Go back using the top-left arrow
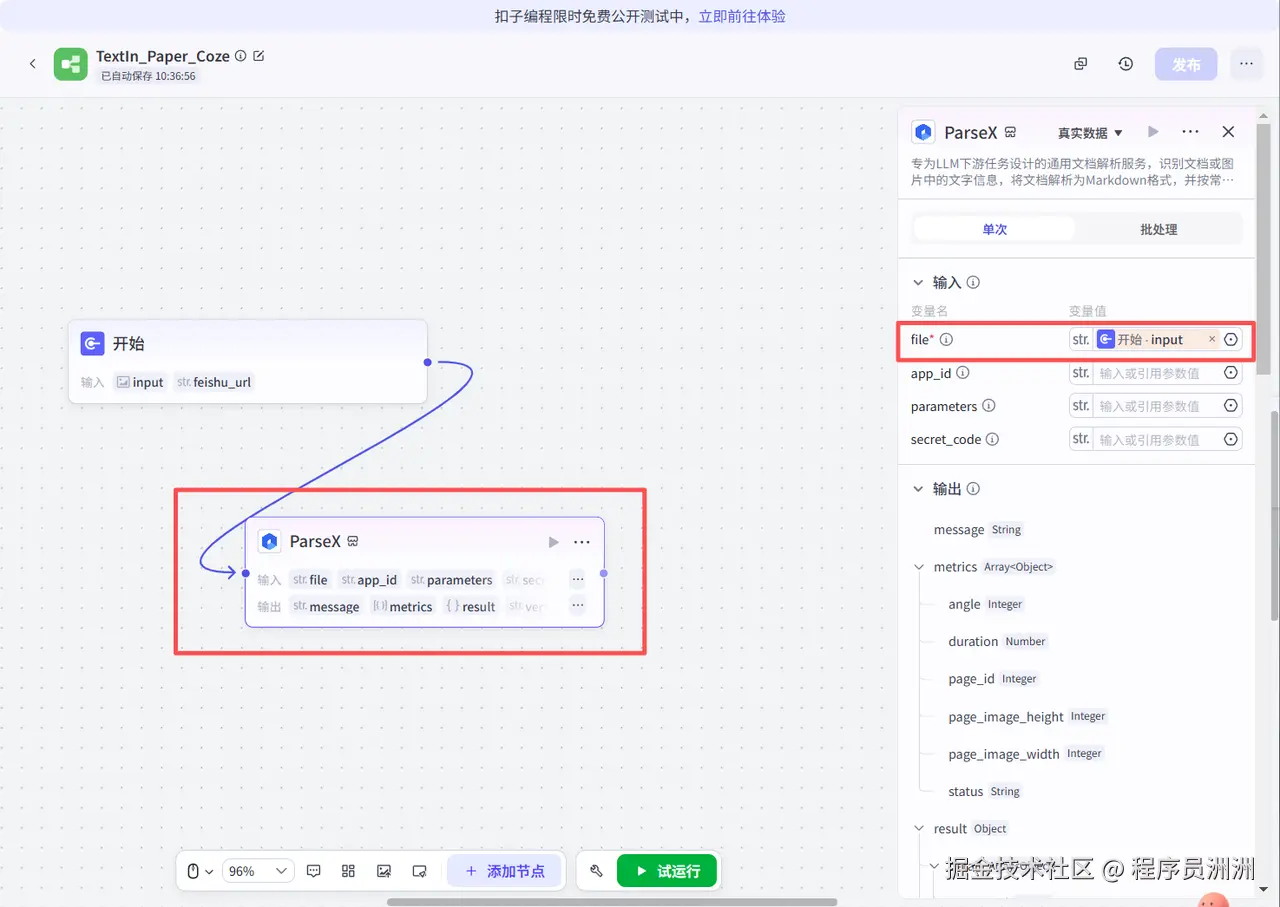This screenshot has height=907, width=1280. 32,64
